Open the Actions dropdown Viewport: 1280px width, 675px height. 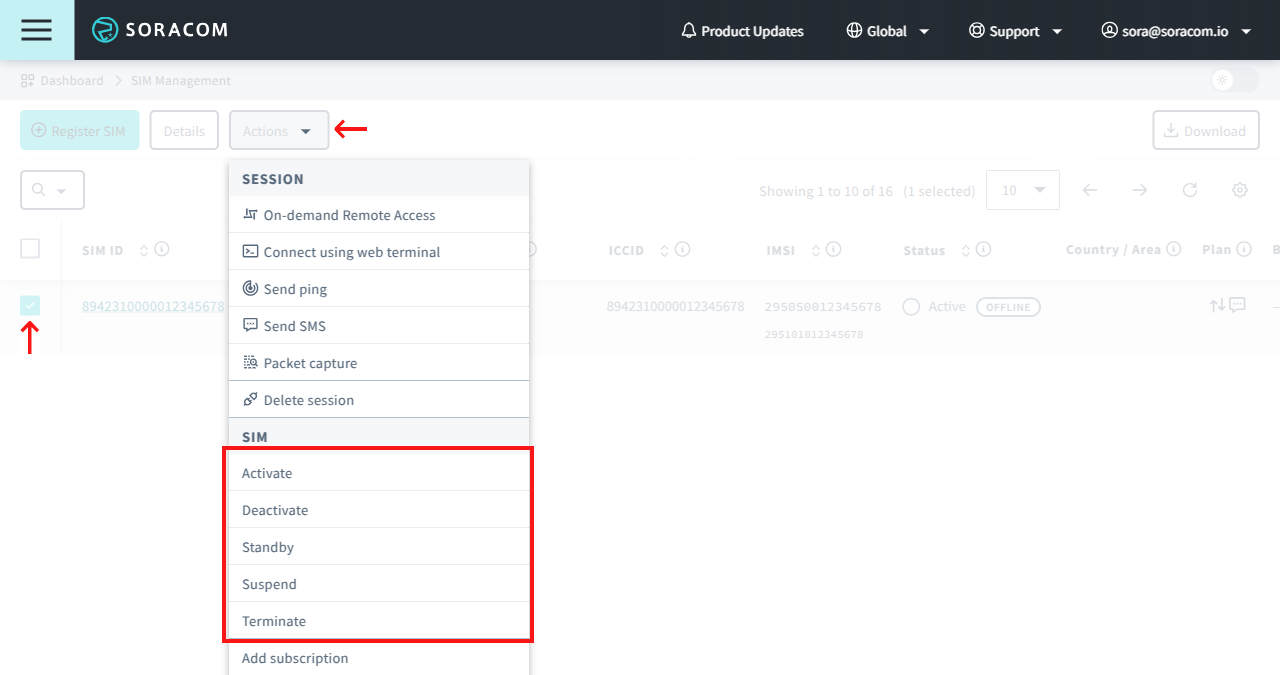pyautogui.click(x=279, y=130)
